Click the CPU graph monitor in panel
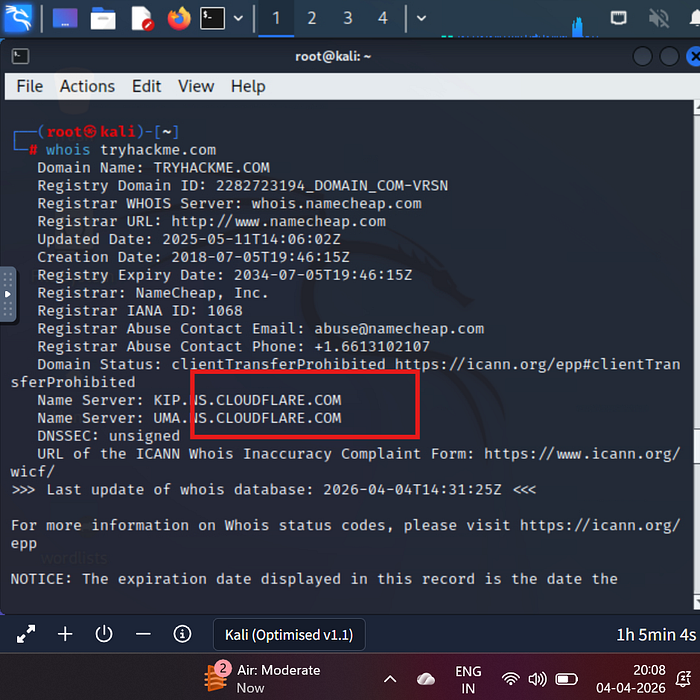Image resolution: width=700 pixels, height=700 pixels. pos(520,27)
